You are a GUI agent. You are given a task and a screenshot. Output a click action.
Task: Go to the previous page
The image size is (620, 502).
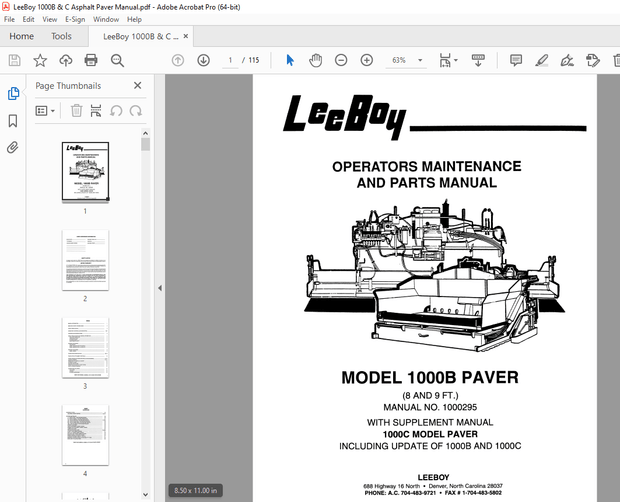point(178,60)
